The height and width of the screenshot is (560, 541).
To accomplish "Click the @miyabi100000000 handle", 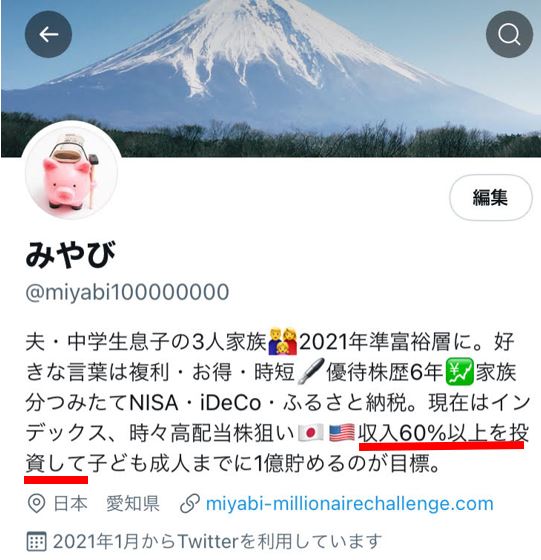I will tap(127, 292).
